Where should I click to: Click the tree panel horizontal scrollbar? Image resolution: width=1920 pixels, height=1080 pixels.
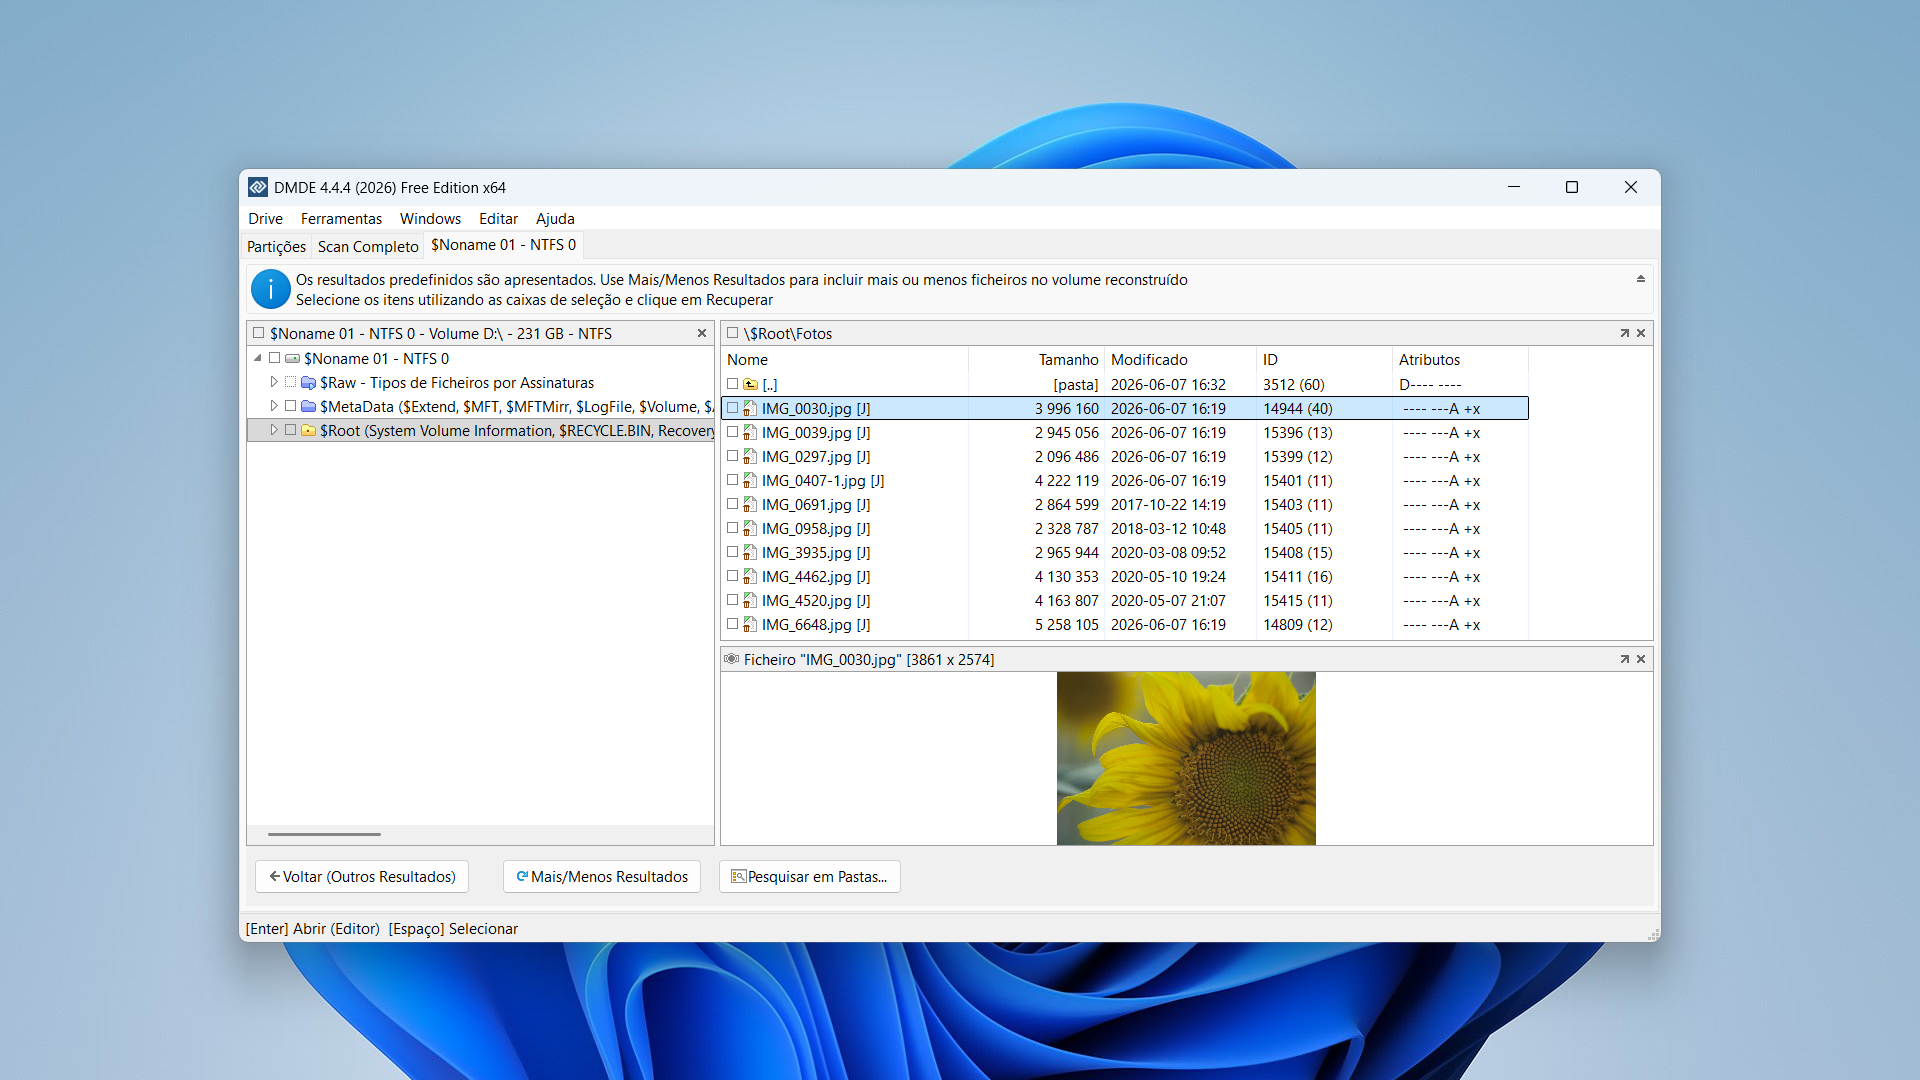coord(324,834)
